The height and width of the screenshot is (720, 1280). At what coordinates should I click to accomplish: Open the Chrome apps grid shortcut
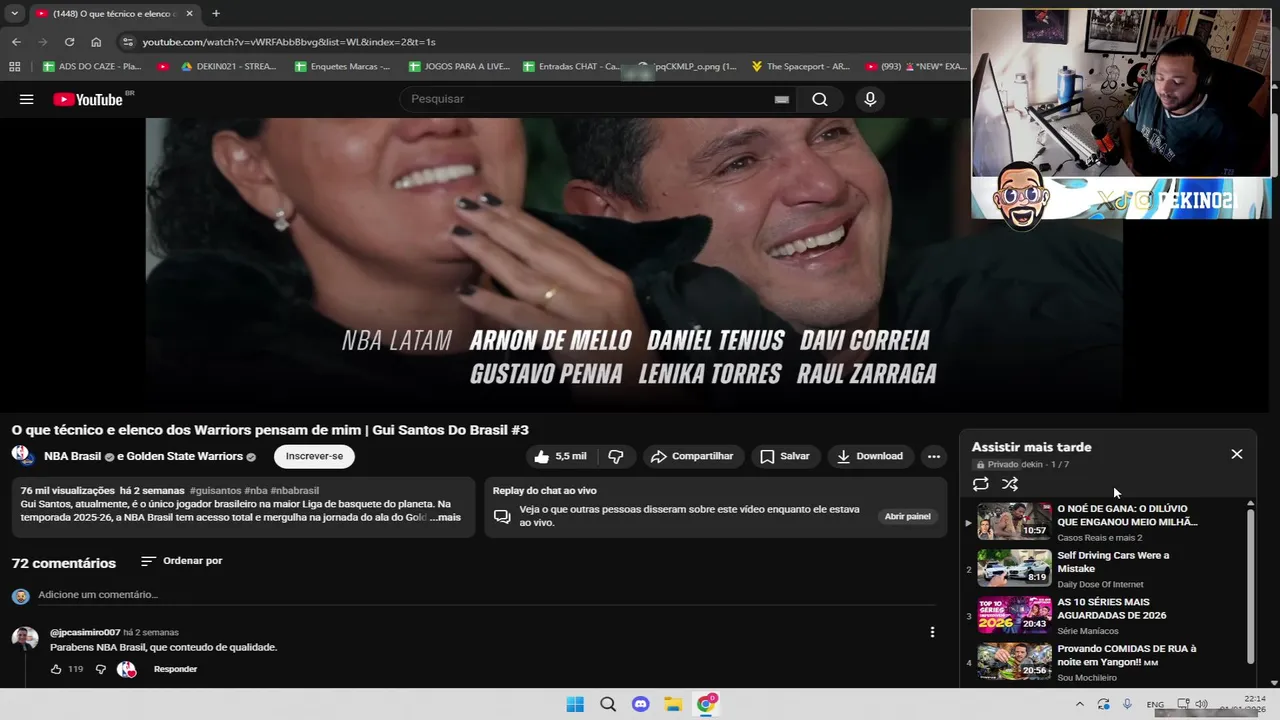coord(14,67)
